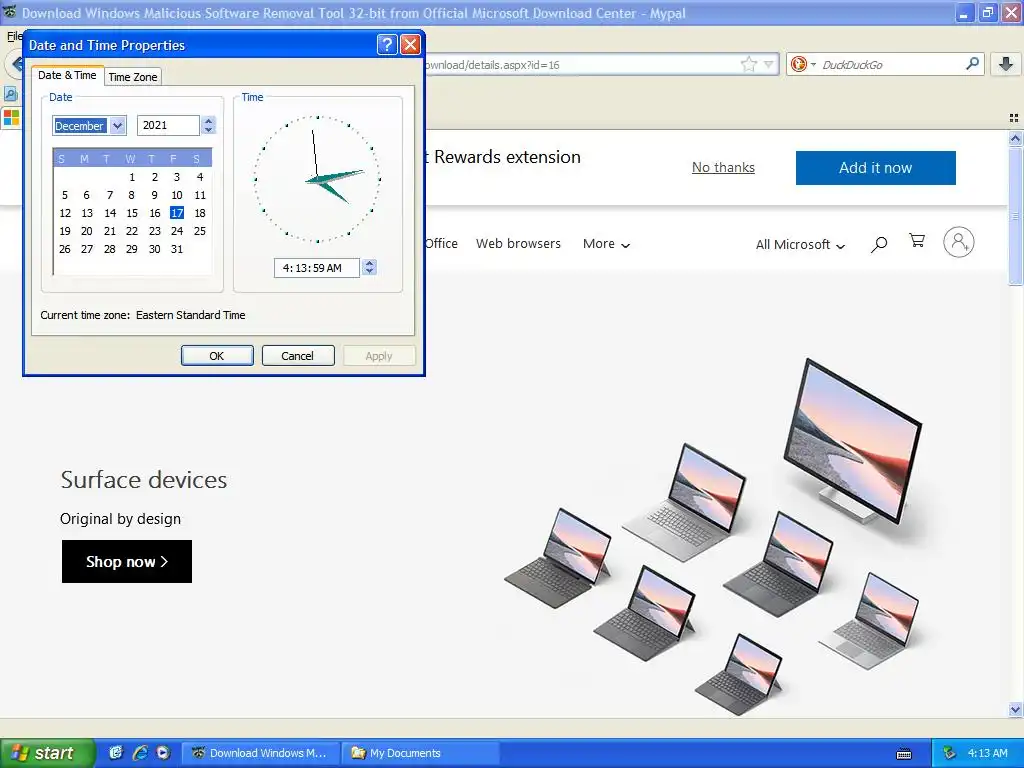
Task: Increase time with the up spinner
Action: (370, 263)
